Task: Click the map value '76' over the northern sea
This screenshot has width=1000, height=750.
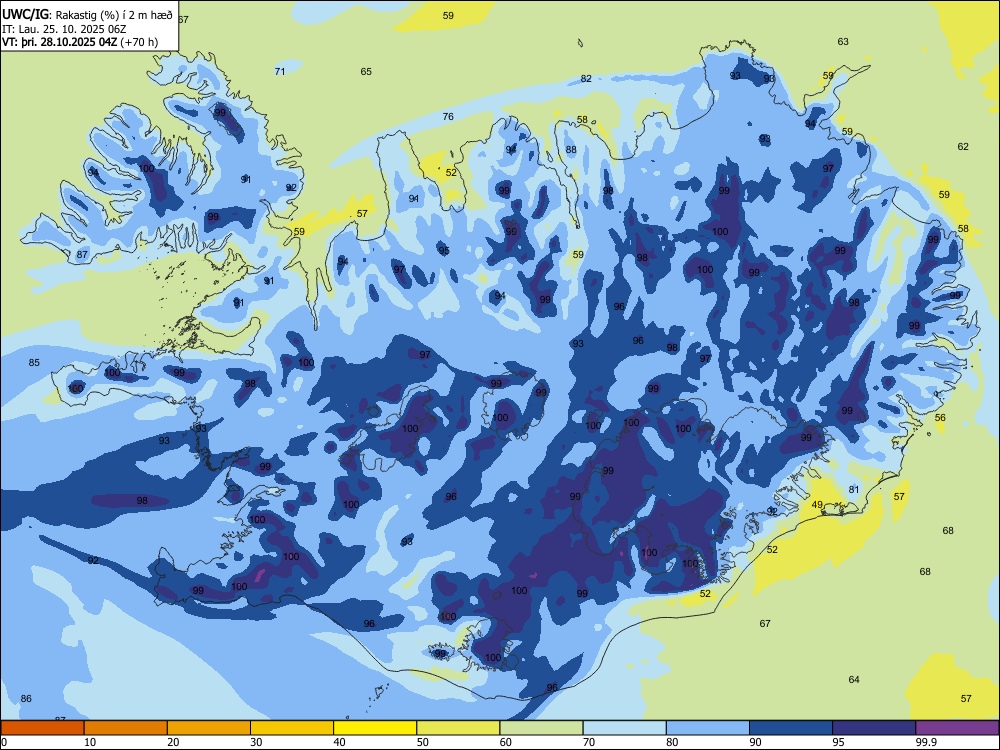Action: pos(448,116)
